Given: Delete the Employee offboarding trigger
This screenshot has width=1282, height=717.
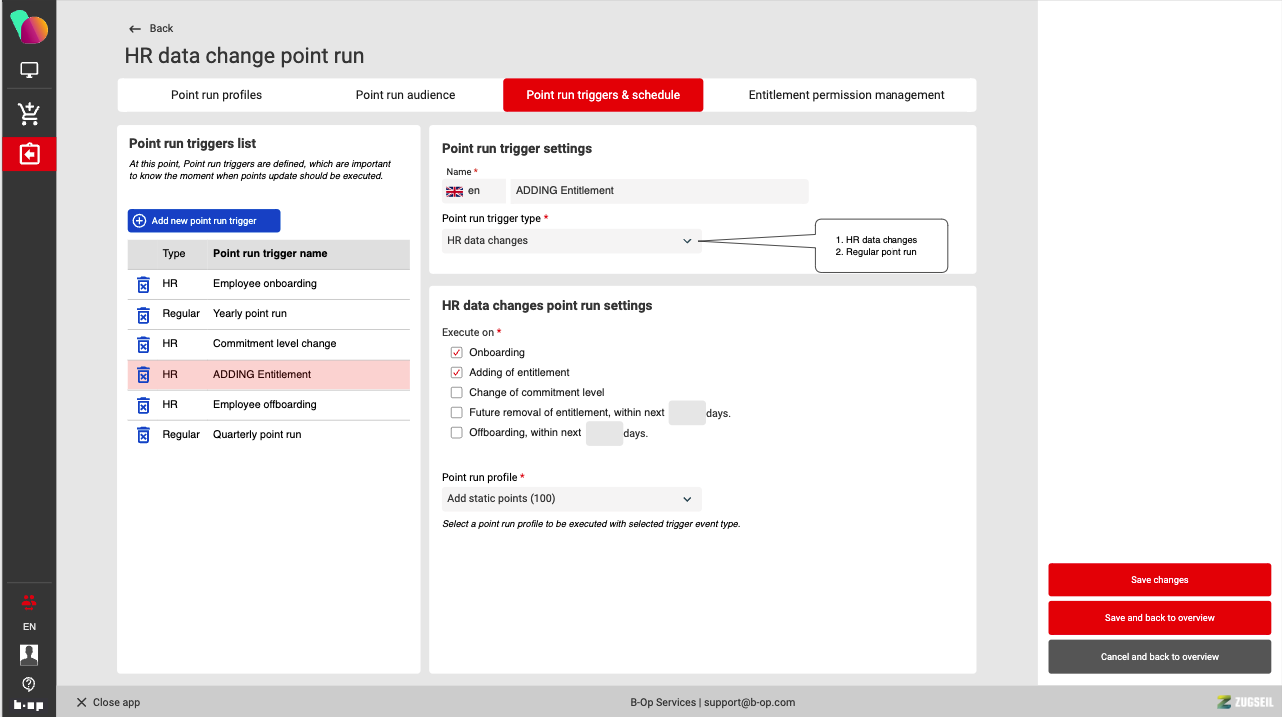Looking at the screenshot, I should point(143,405).
